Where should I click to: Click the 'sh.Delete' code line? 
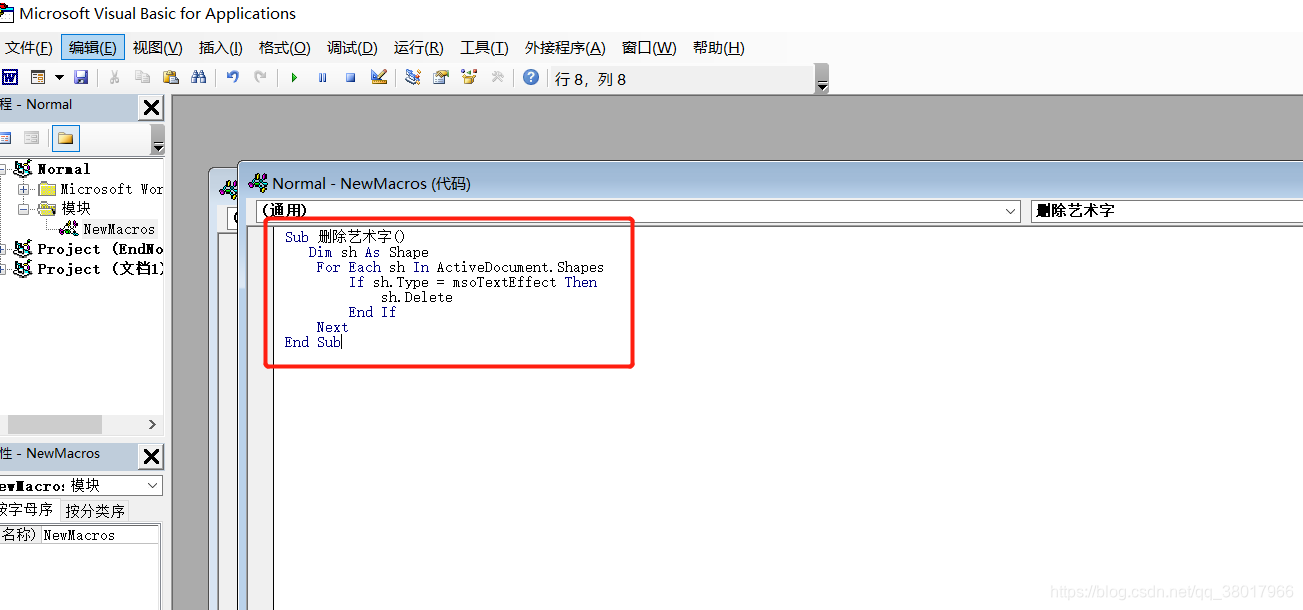click(x=417, y=297)
